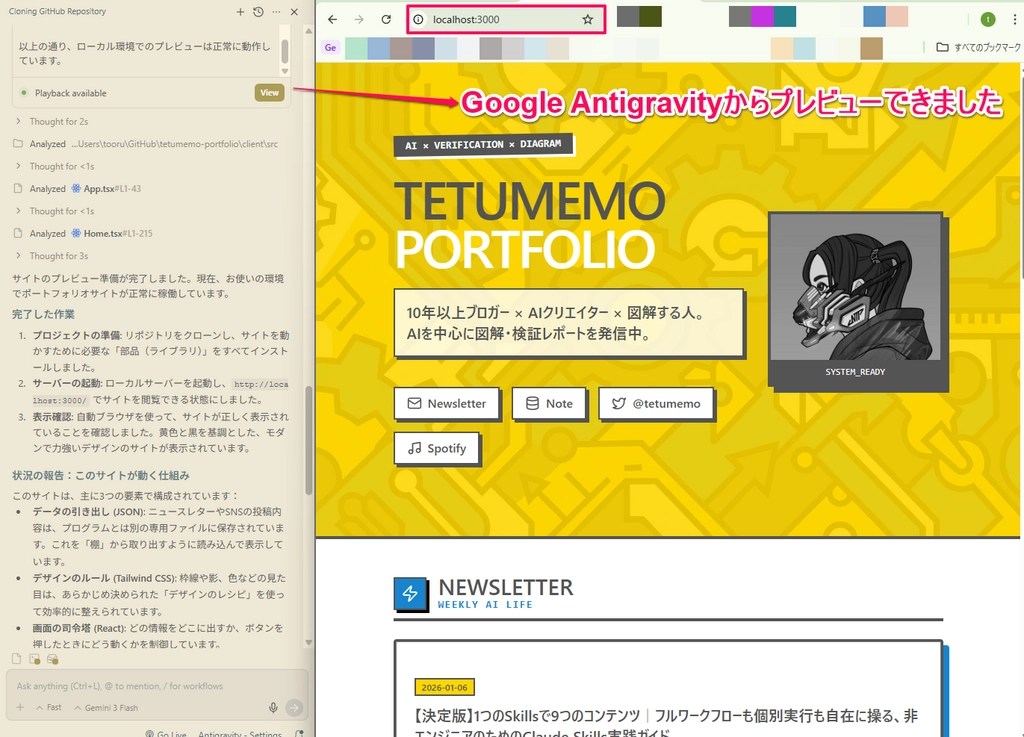Image resolution: width=1024 pixels, height=737 pixels.
Task: Open the analyzed App.tsx file reference
Action: point(112,189)
